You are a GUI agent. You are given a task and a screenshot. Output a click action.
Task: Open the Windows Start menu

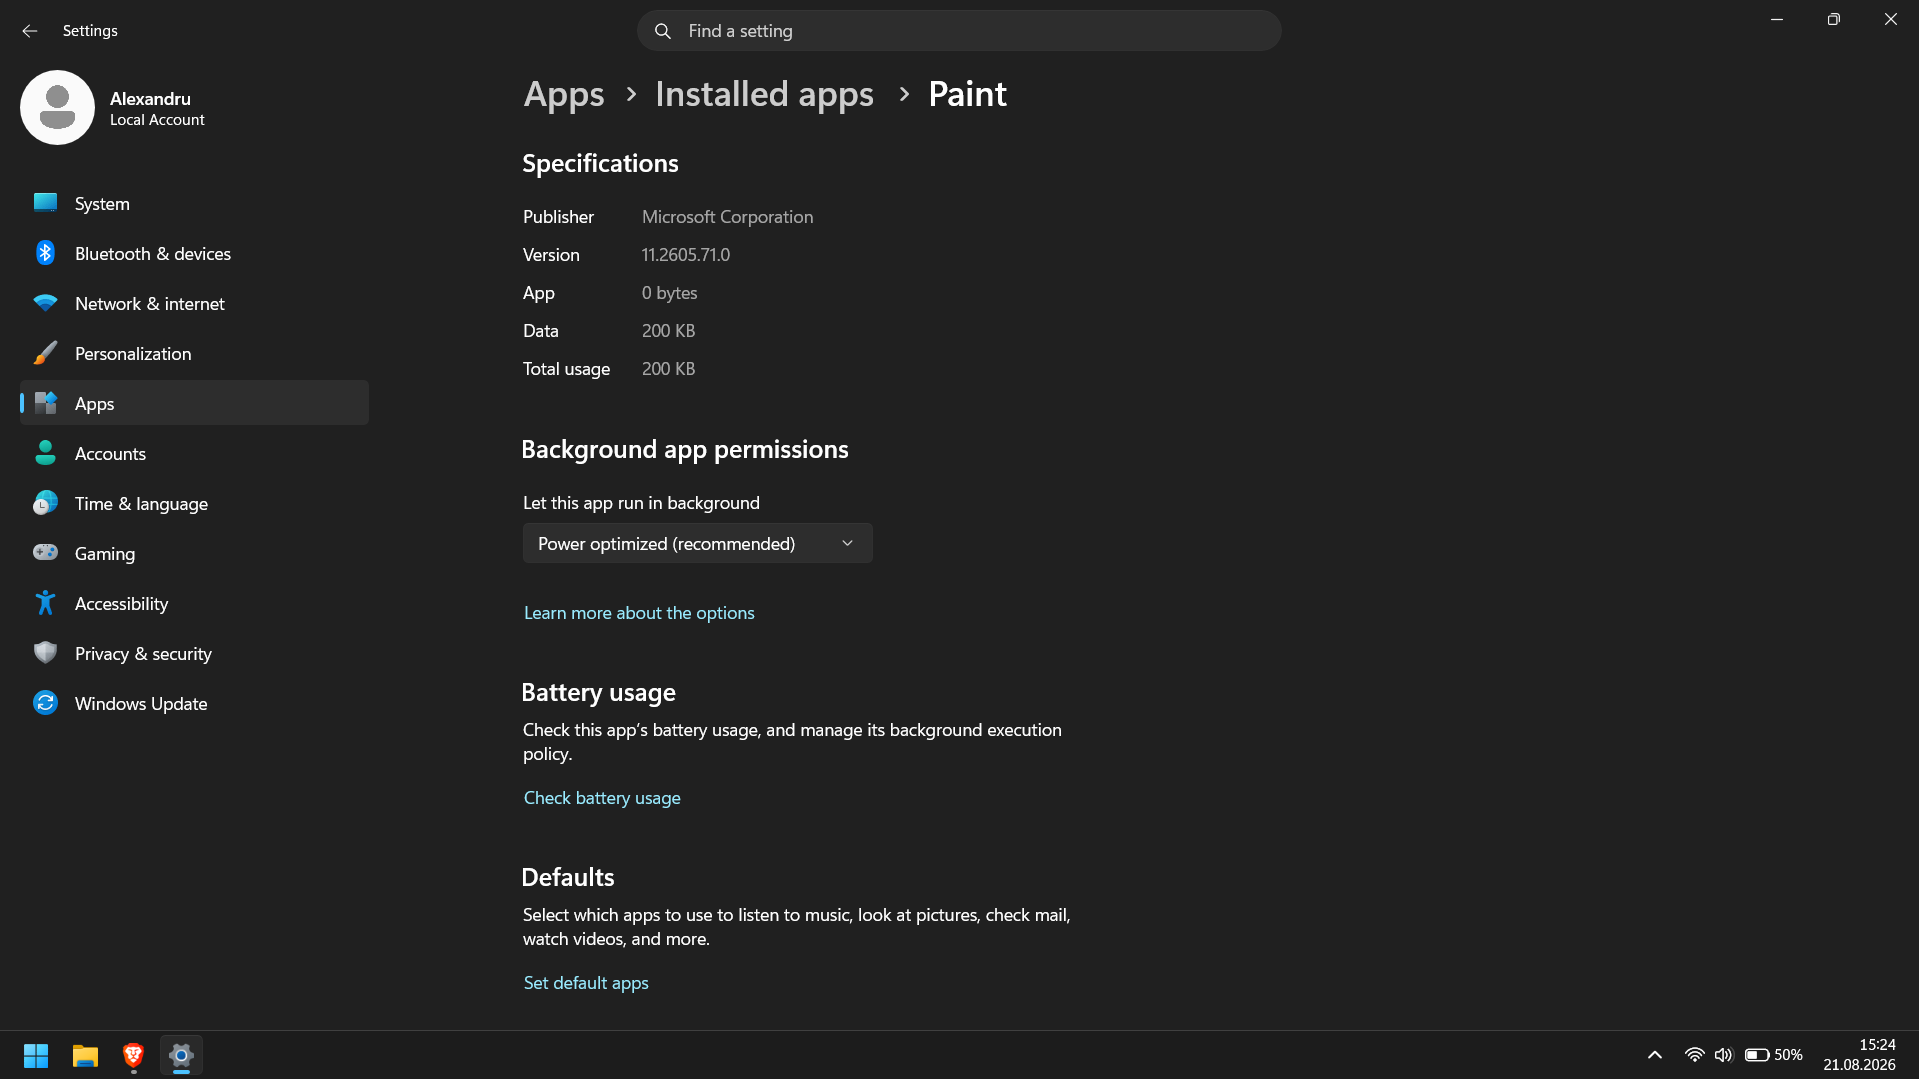[x=36, y=1055]
